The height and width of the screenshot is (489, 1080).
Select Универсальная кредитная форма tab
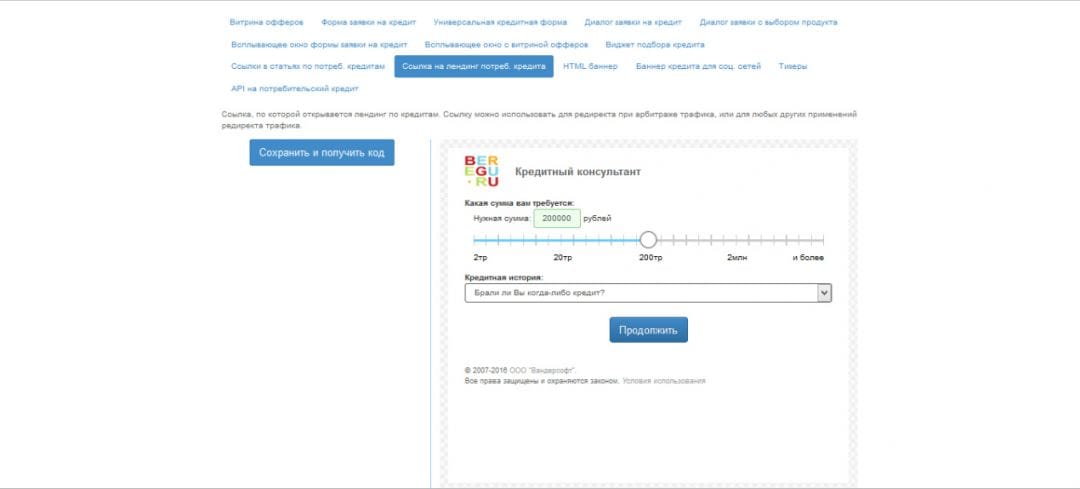click(x=500, y=22)
